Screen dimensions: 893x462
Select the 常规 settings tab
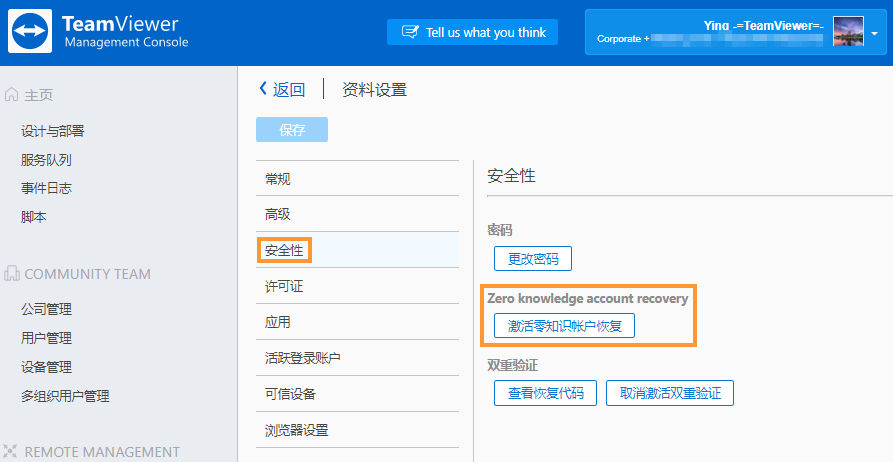357,178
